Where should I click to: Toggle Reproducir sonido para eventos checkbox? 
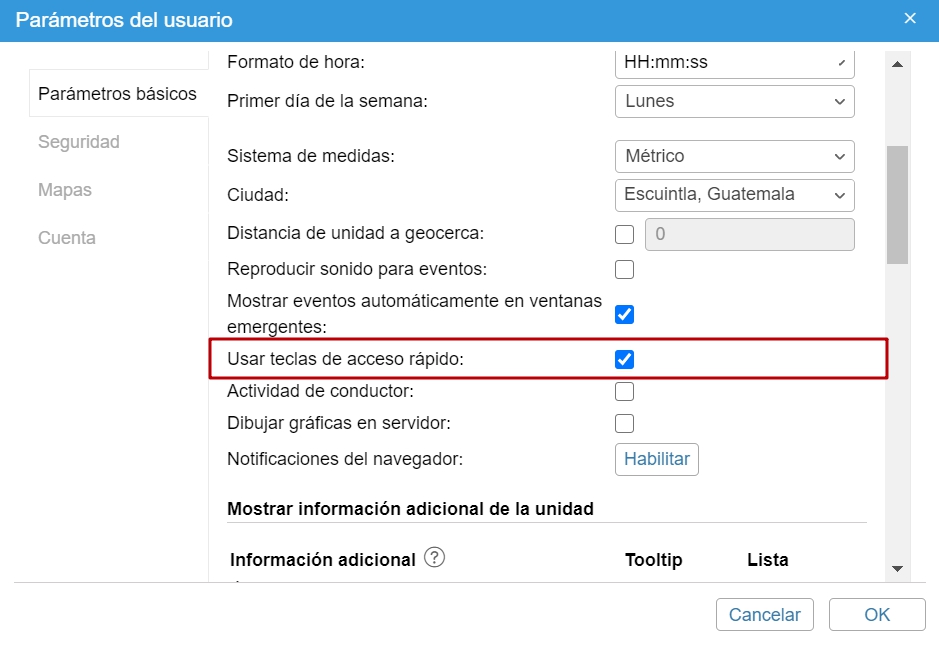pyautogui.click(x=625, y=269)
